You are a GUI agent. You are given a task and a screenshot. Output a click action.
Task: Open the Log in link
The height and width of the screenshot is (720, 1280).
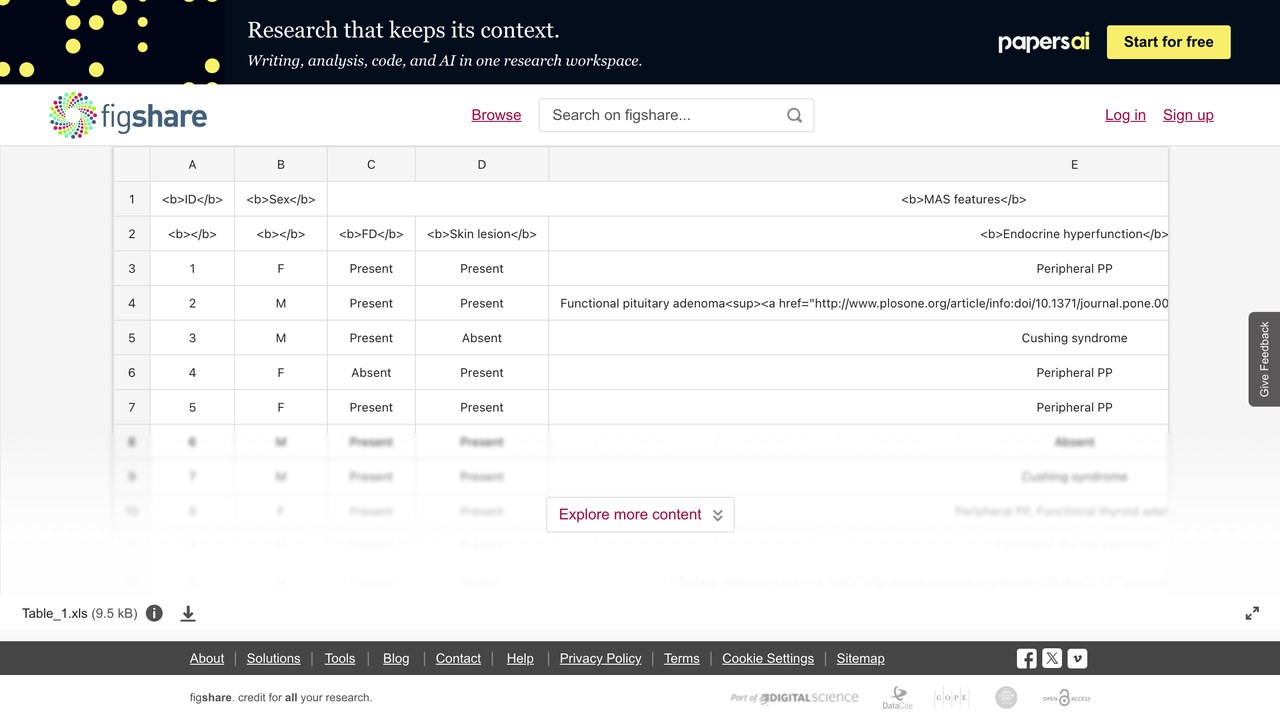pos(1125,115)
